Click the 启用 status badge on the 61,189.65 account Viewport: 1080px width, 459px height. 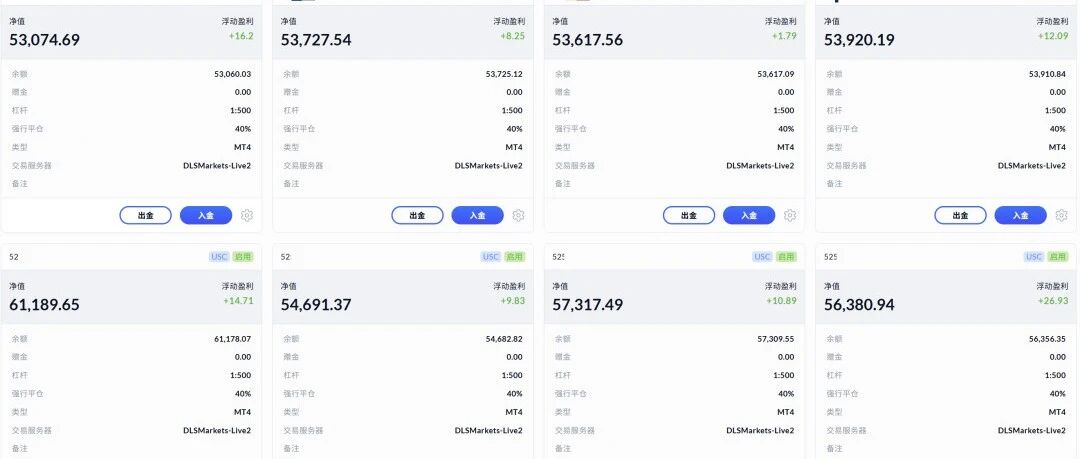tap(243, 256)
